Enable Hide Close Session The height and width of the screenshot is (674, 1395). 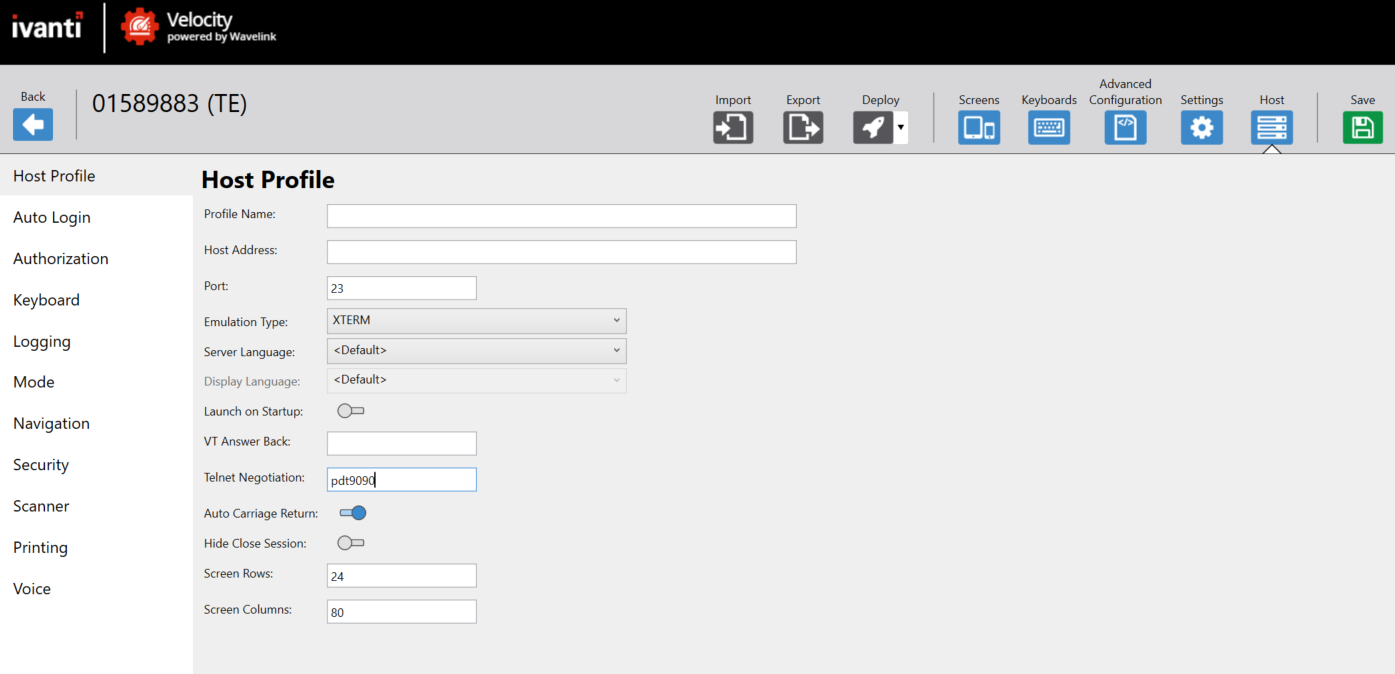[350, 542]
